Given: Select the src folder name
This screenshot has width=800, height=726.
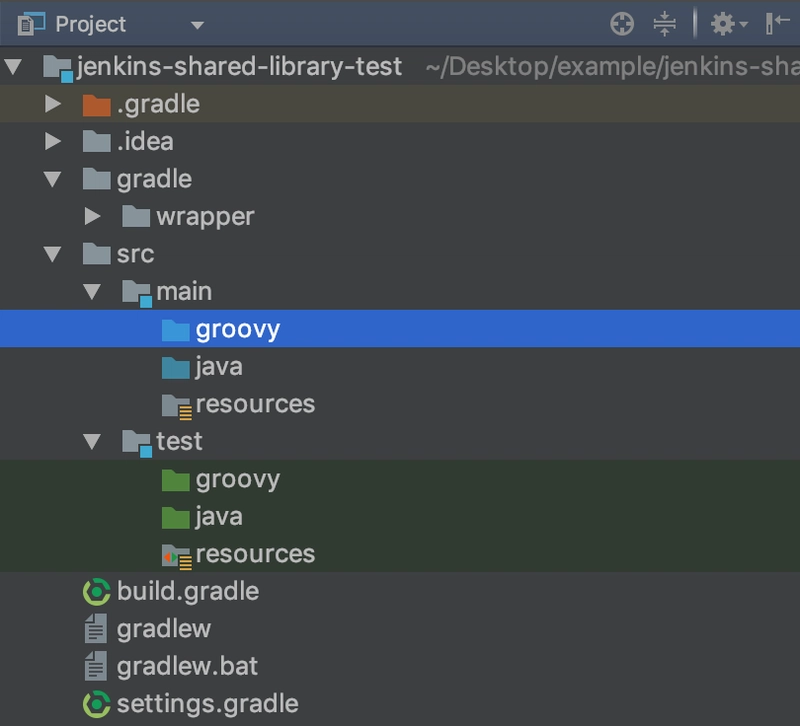Looking at the screenshot, I should 135,255.
